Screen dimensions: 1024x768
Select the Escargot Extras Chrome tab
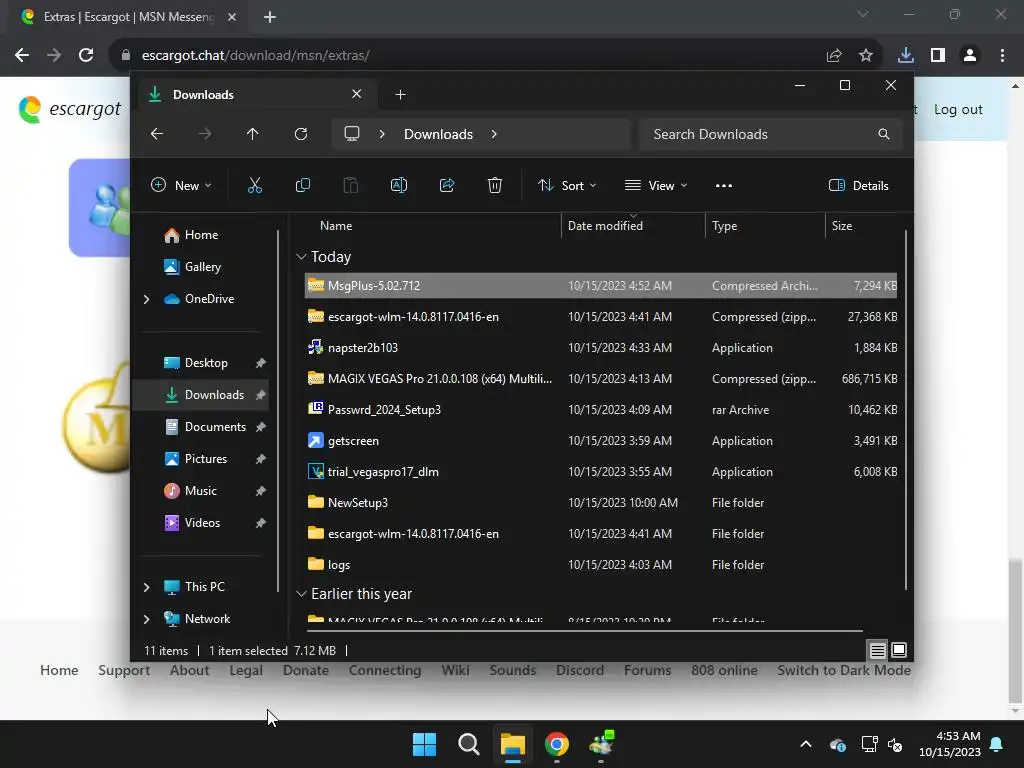[129, 17]
